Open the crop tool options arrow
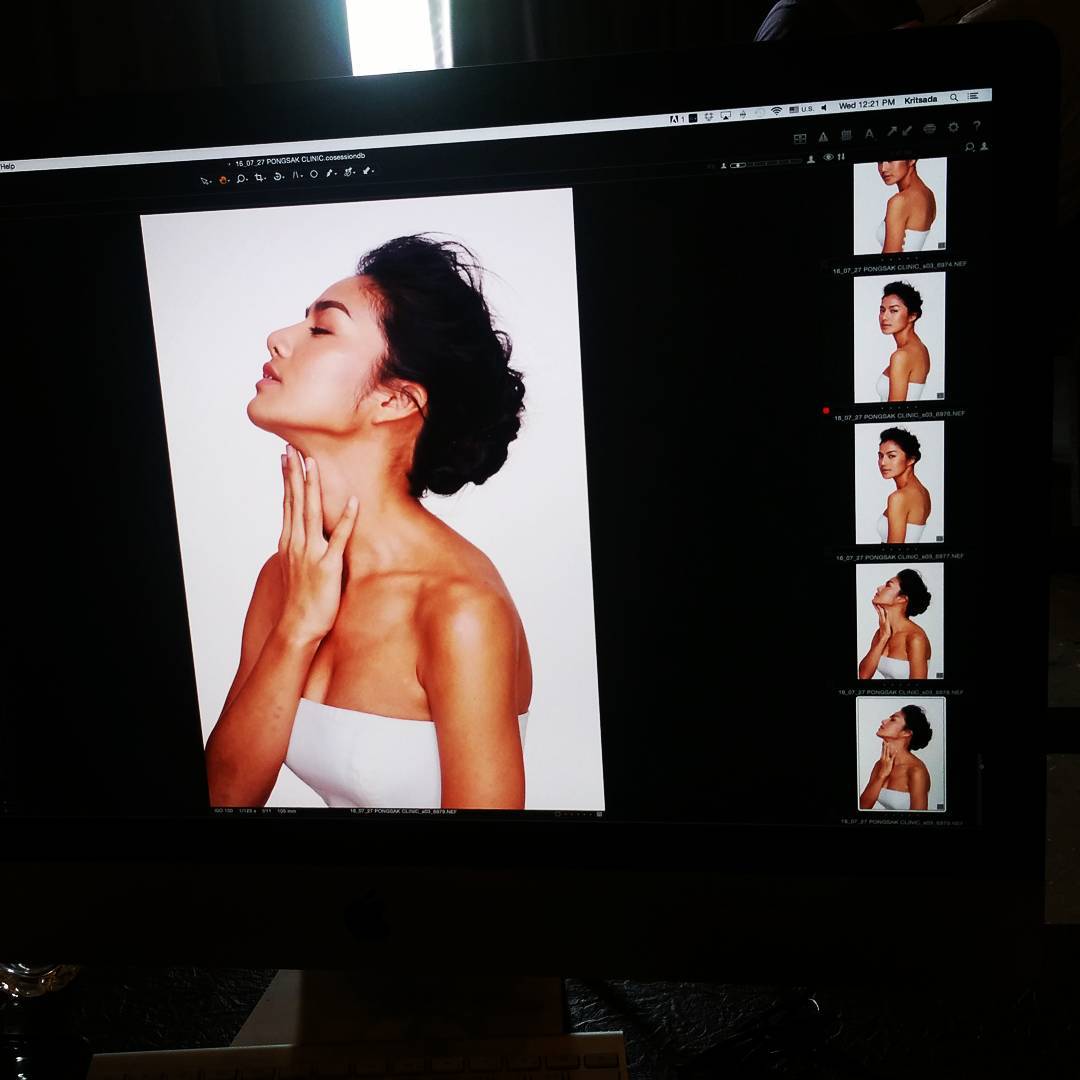The image size is (1080, 1080). coord(265,178)
